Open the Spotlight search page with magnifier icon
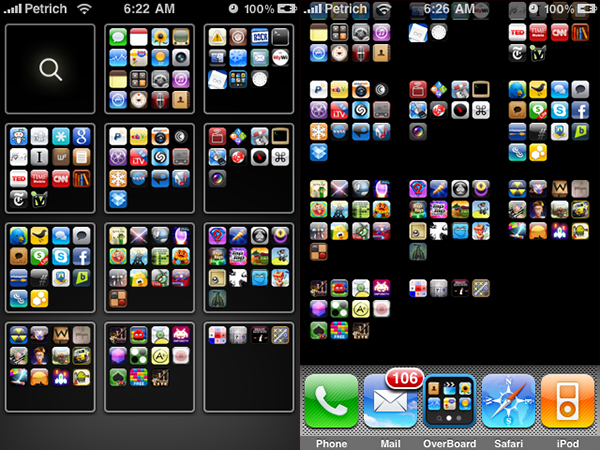 (50, 69)
